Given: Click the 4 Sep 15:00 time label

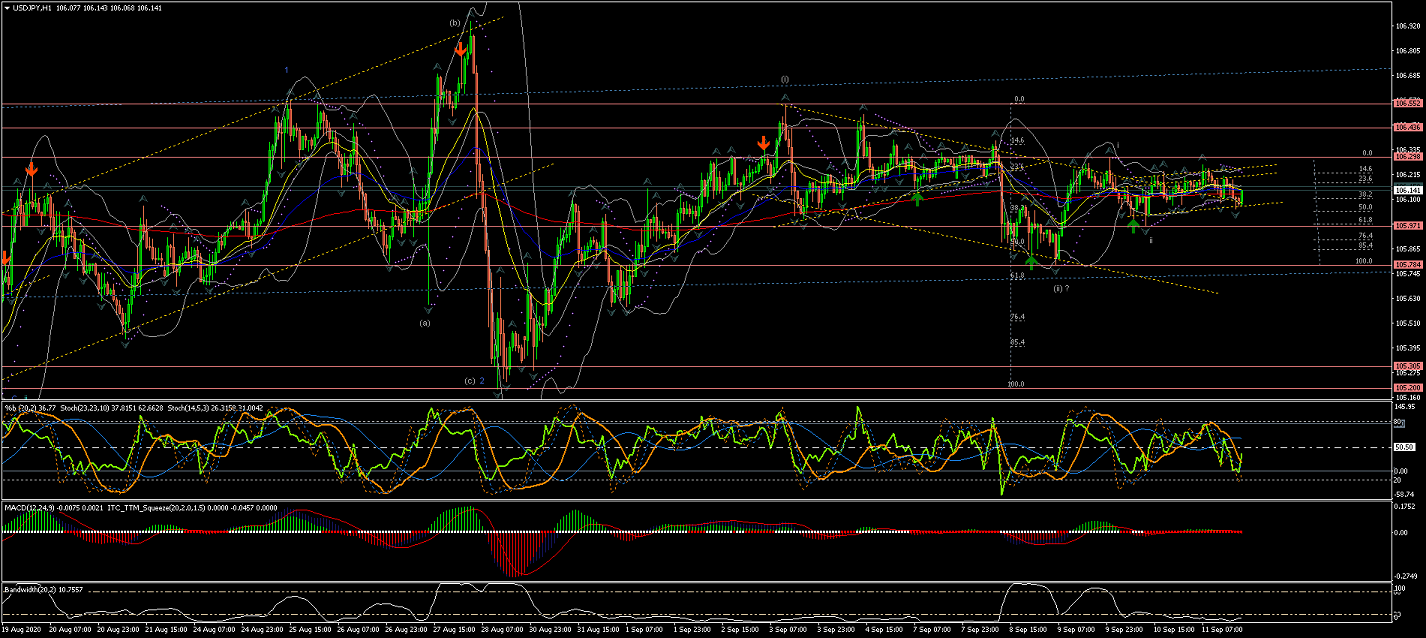Looking at the screenshot, I should click(x=884, y=631).
